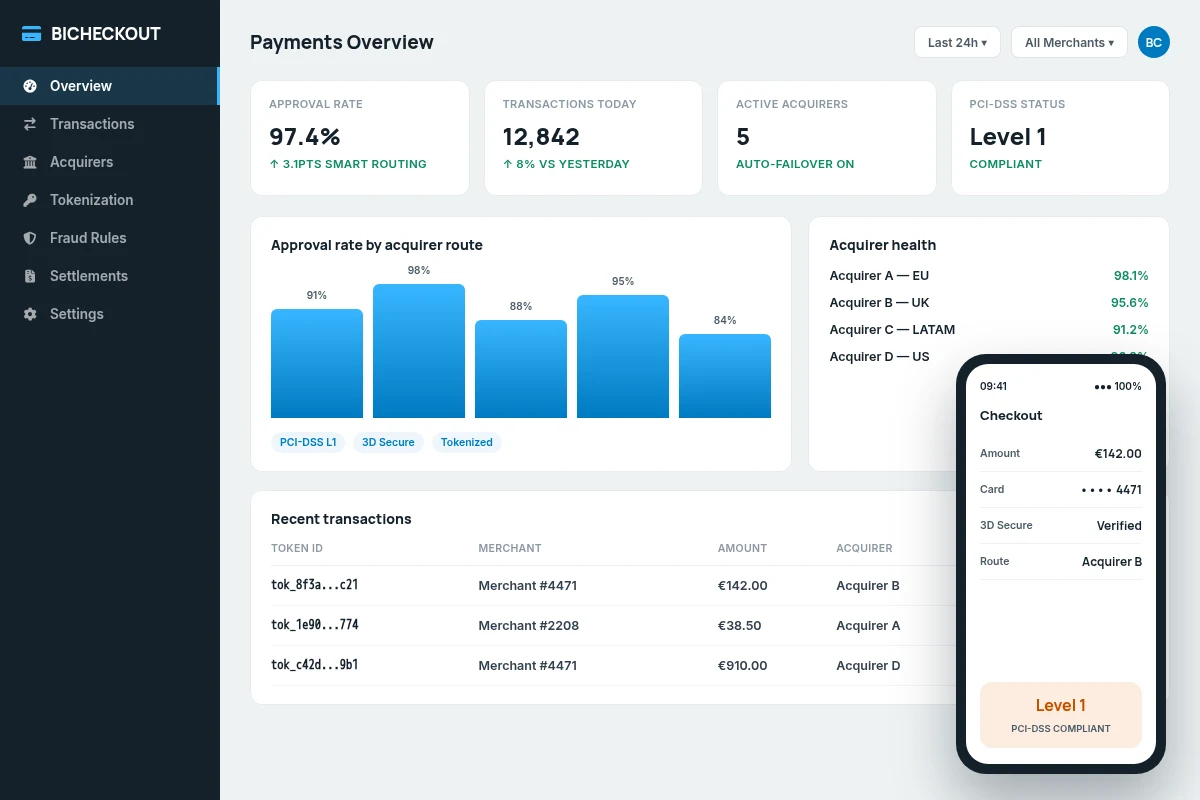This screenshot has height=800, width=1200.
Task: Click the Level 1 PCI-DSS compliant badge on phone
Action: [x=1061, y=715]
